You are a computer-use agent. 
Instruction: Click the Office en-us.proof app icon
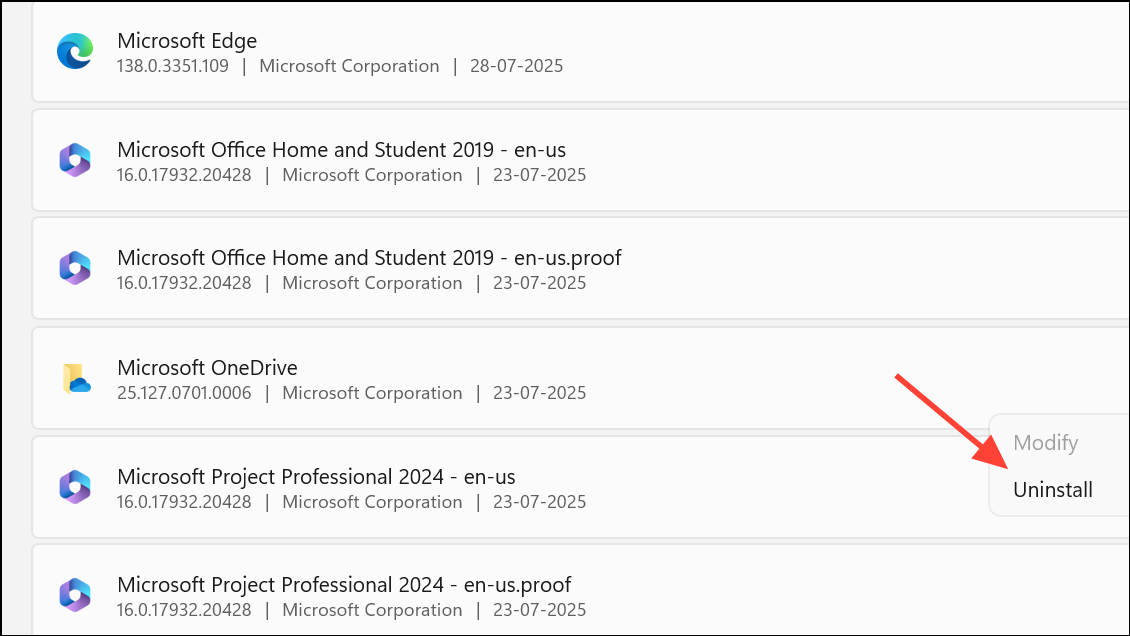click(74, 268)
